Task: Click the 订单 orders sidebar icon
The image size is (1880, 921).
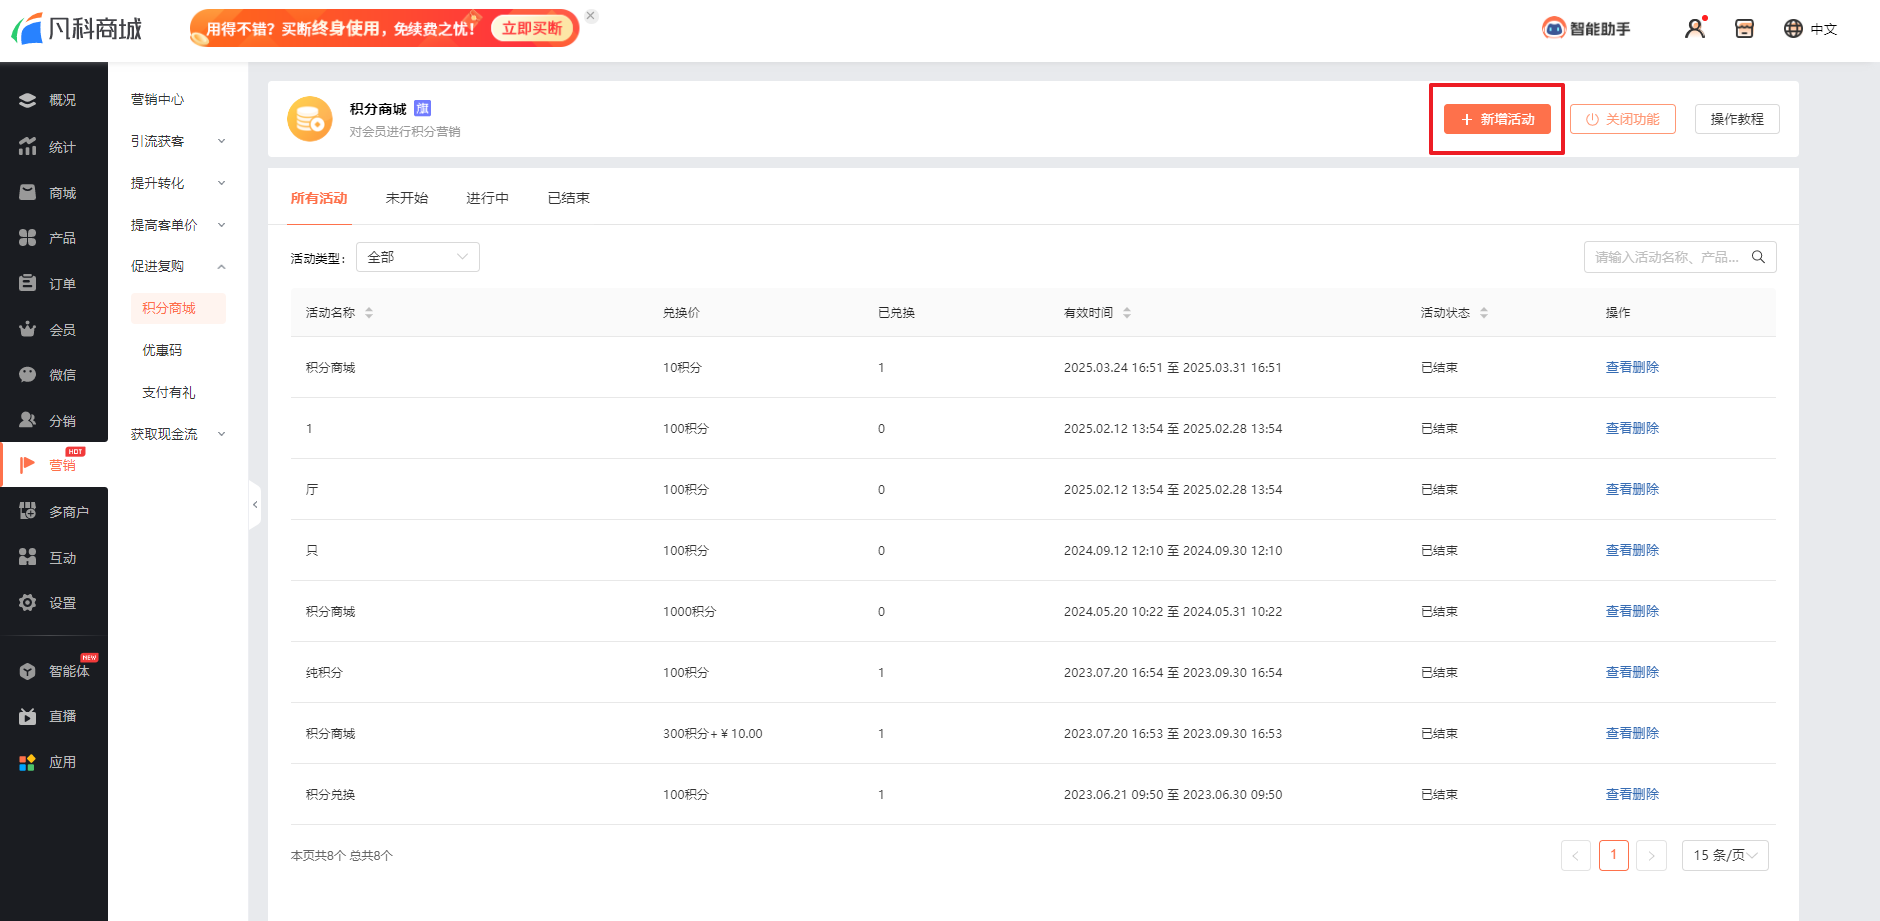Action: coord(28,284)
